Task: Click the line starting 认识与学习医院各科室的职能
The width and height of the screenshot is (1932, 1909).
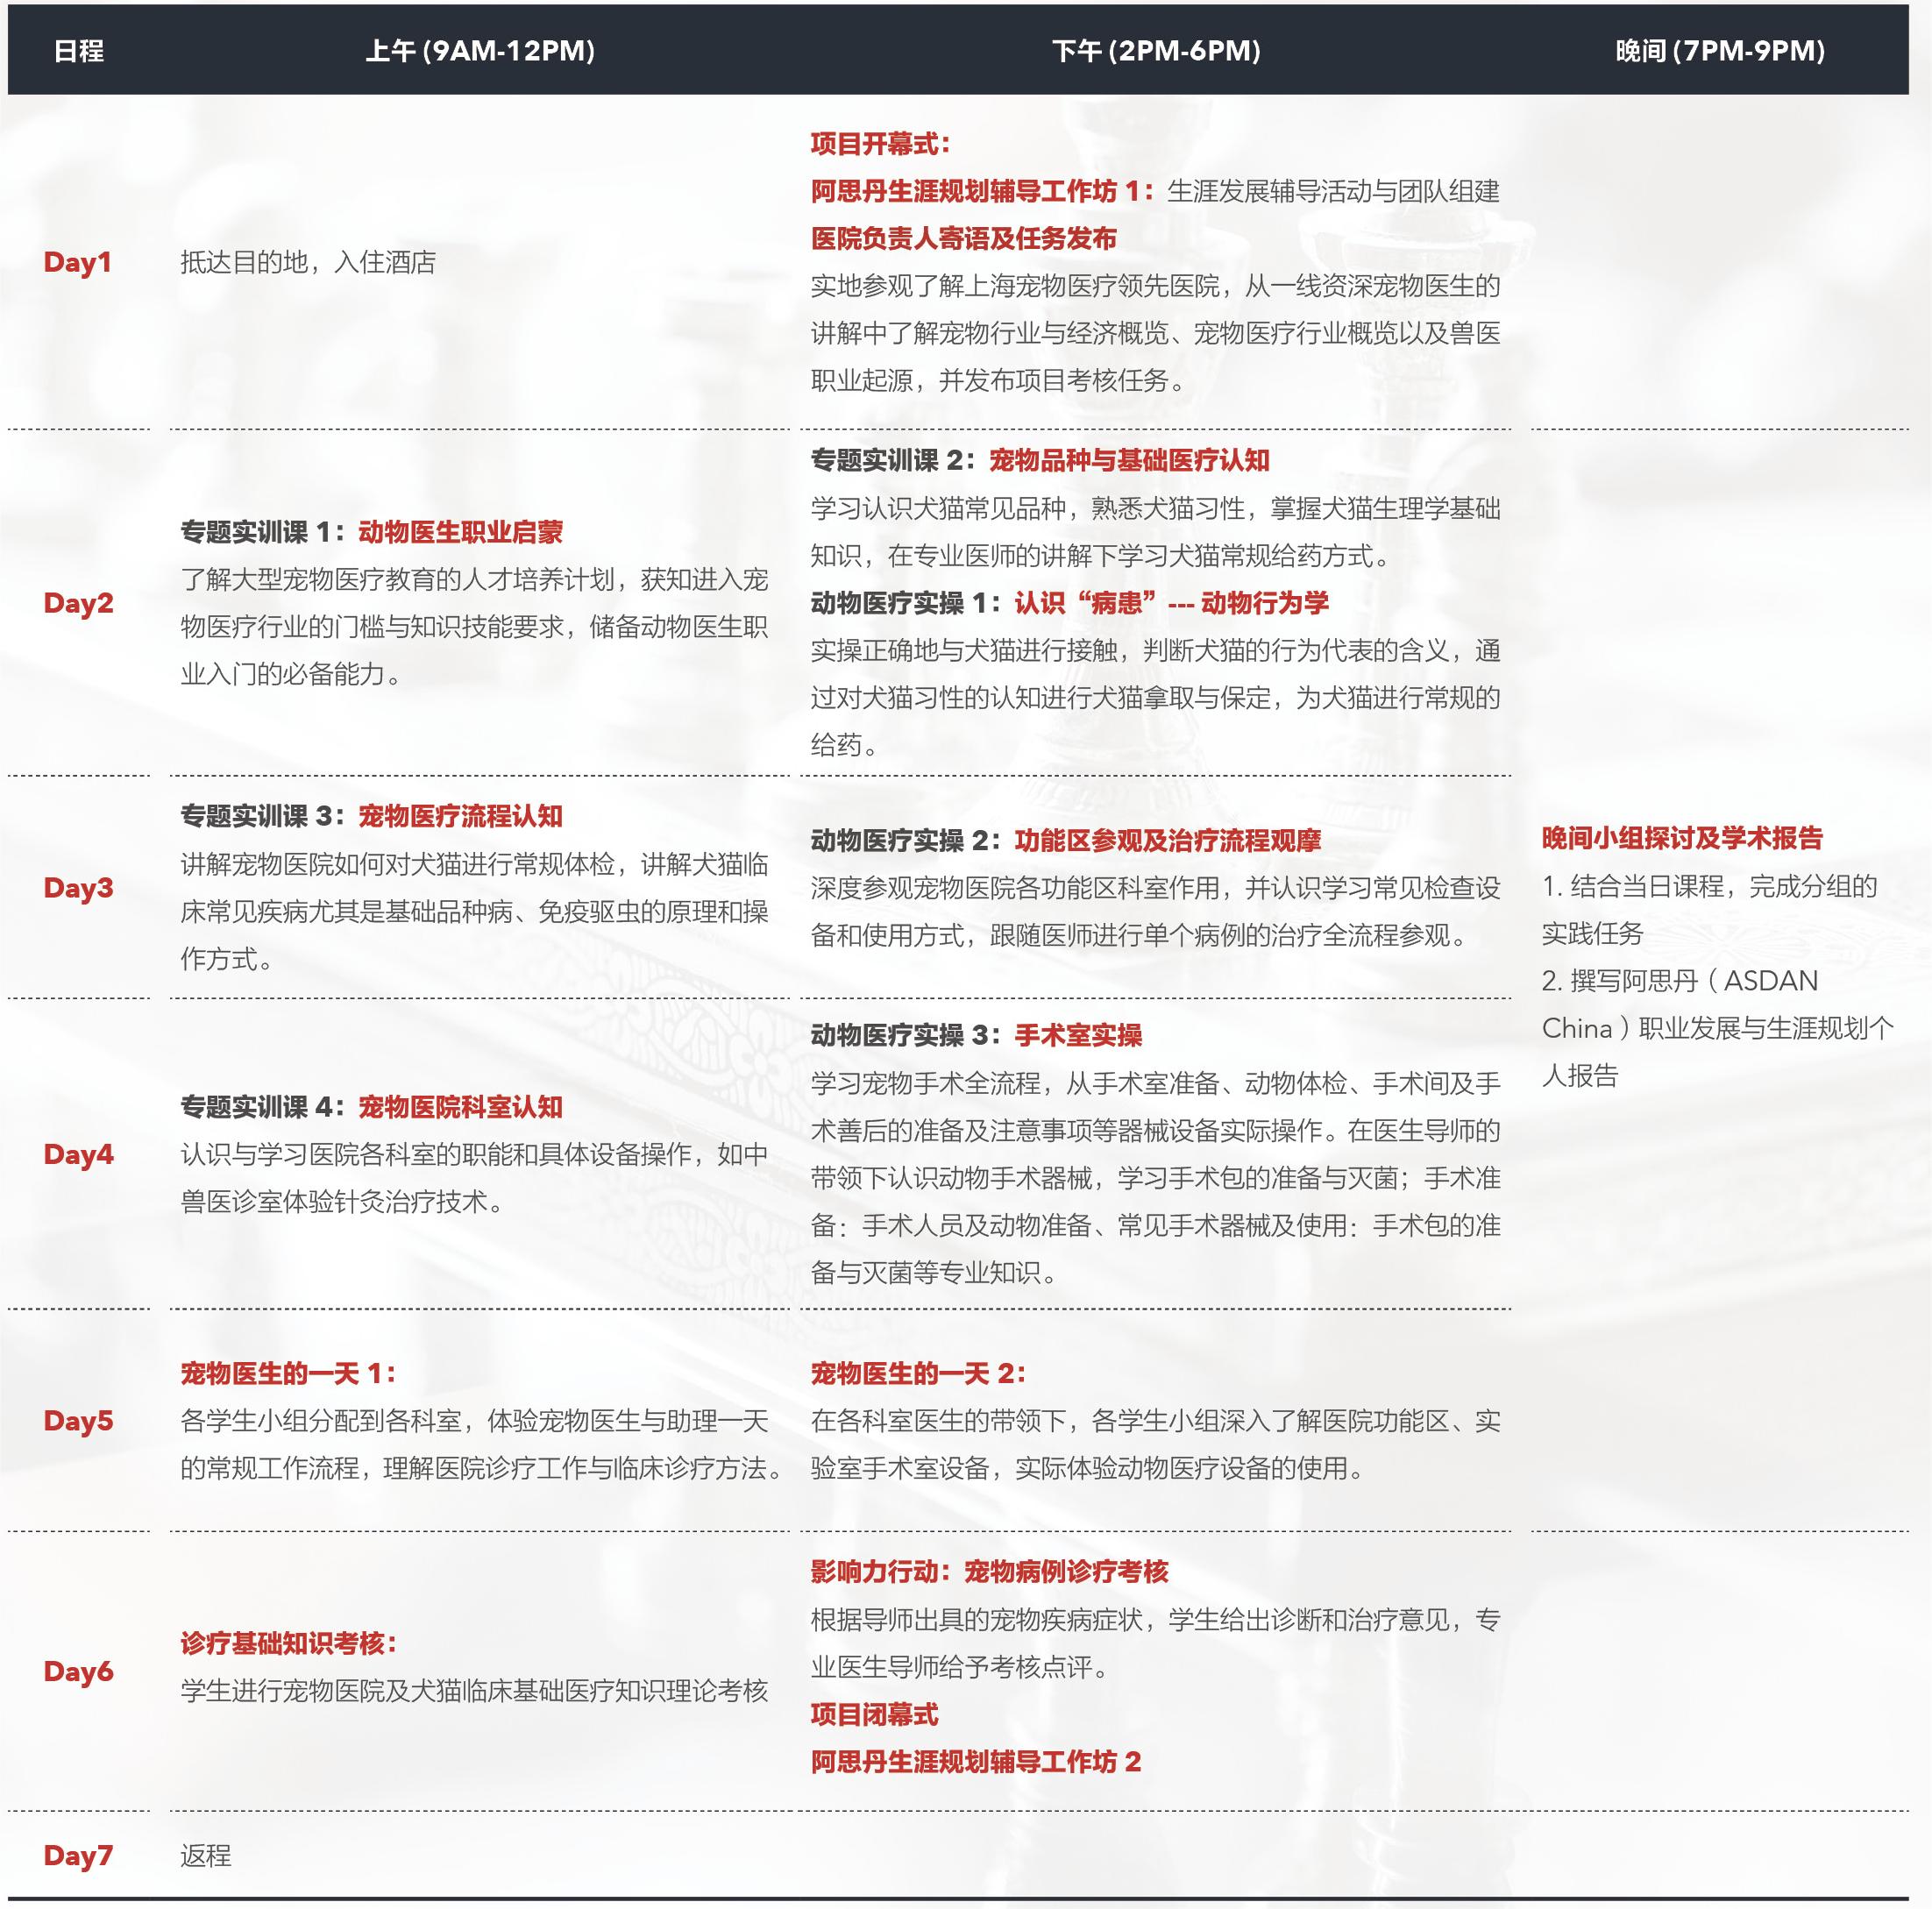Action: pos(474,1154)
